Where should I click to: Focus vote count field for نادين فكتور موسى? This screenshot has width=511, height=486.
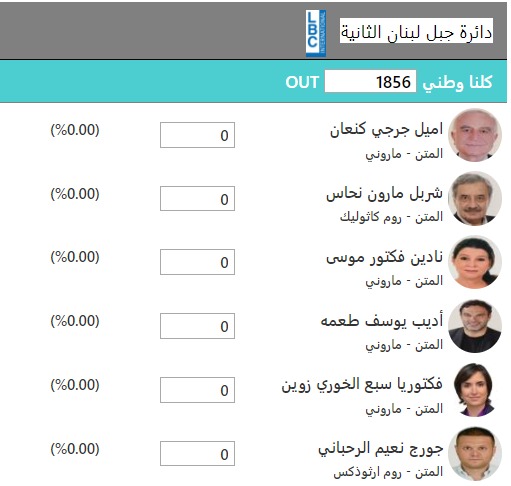click(197, 262)
